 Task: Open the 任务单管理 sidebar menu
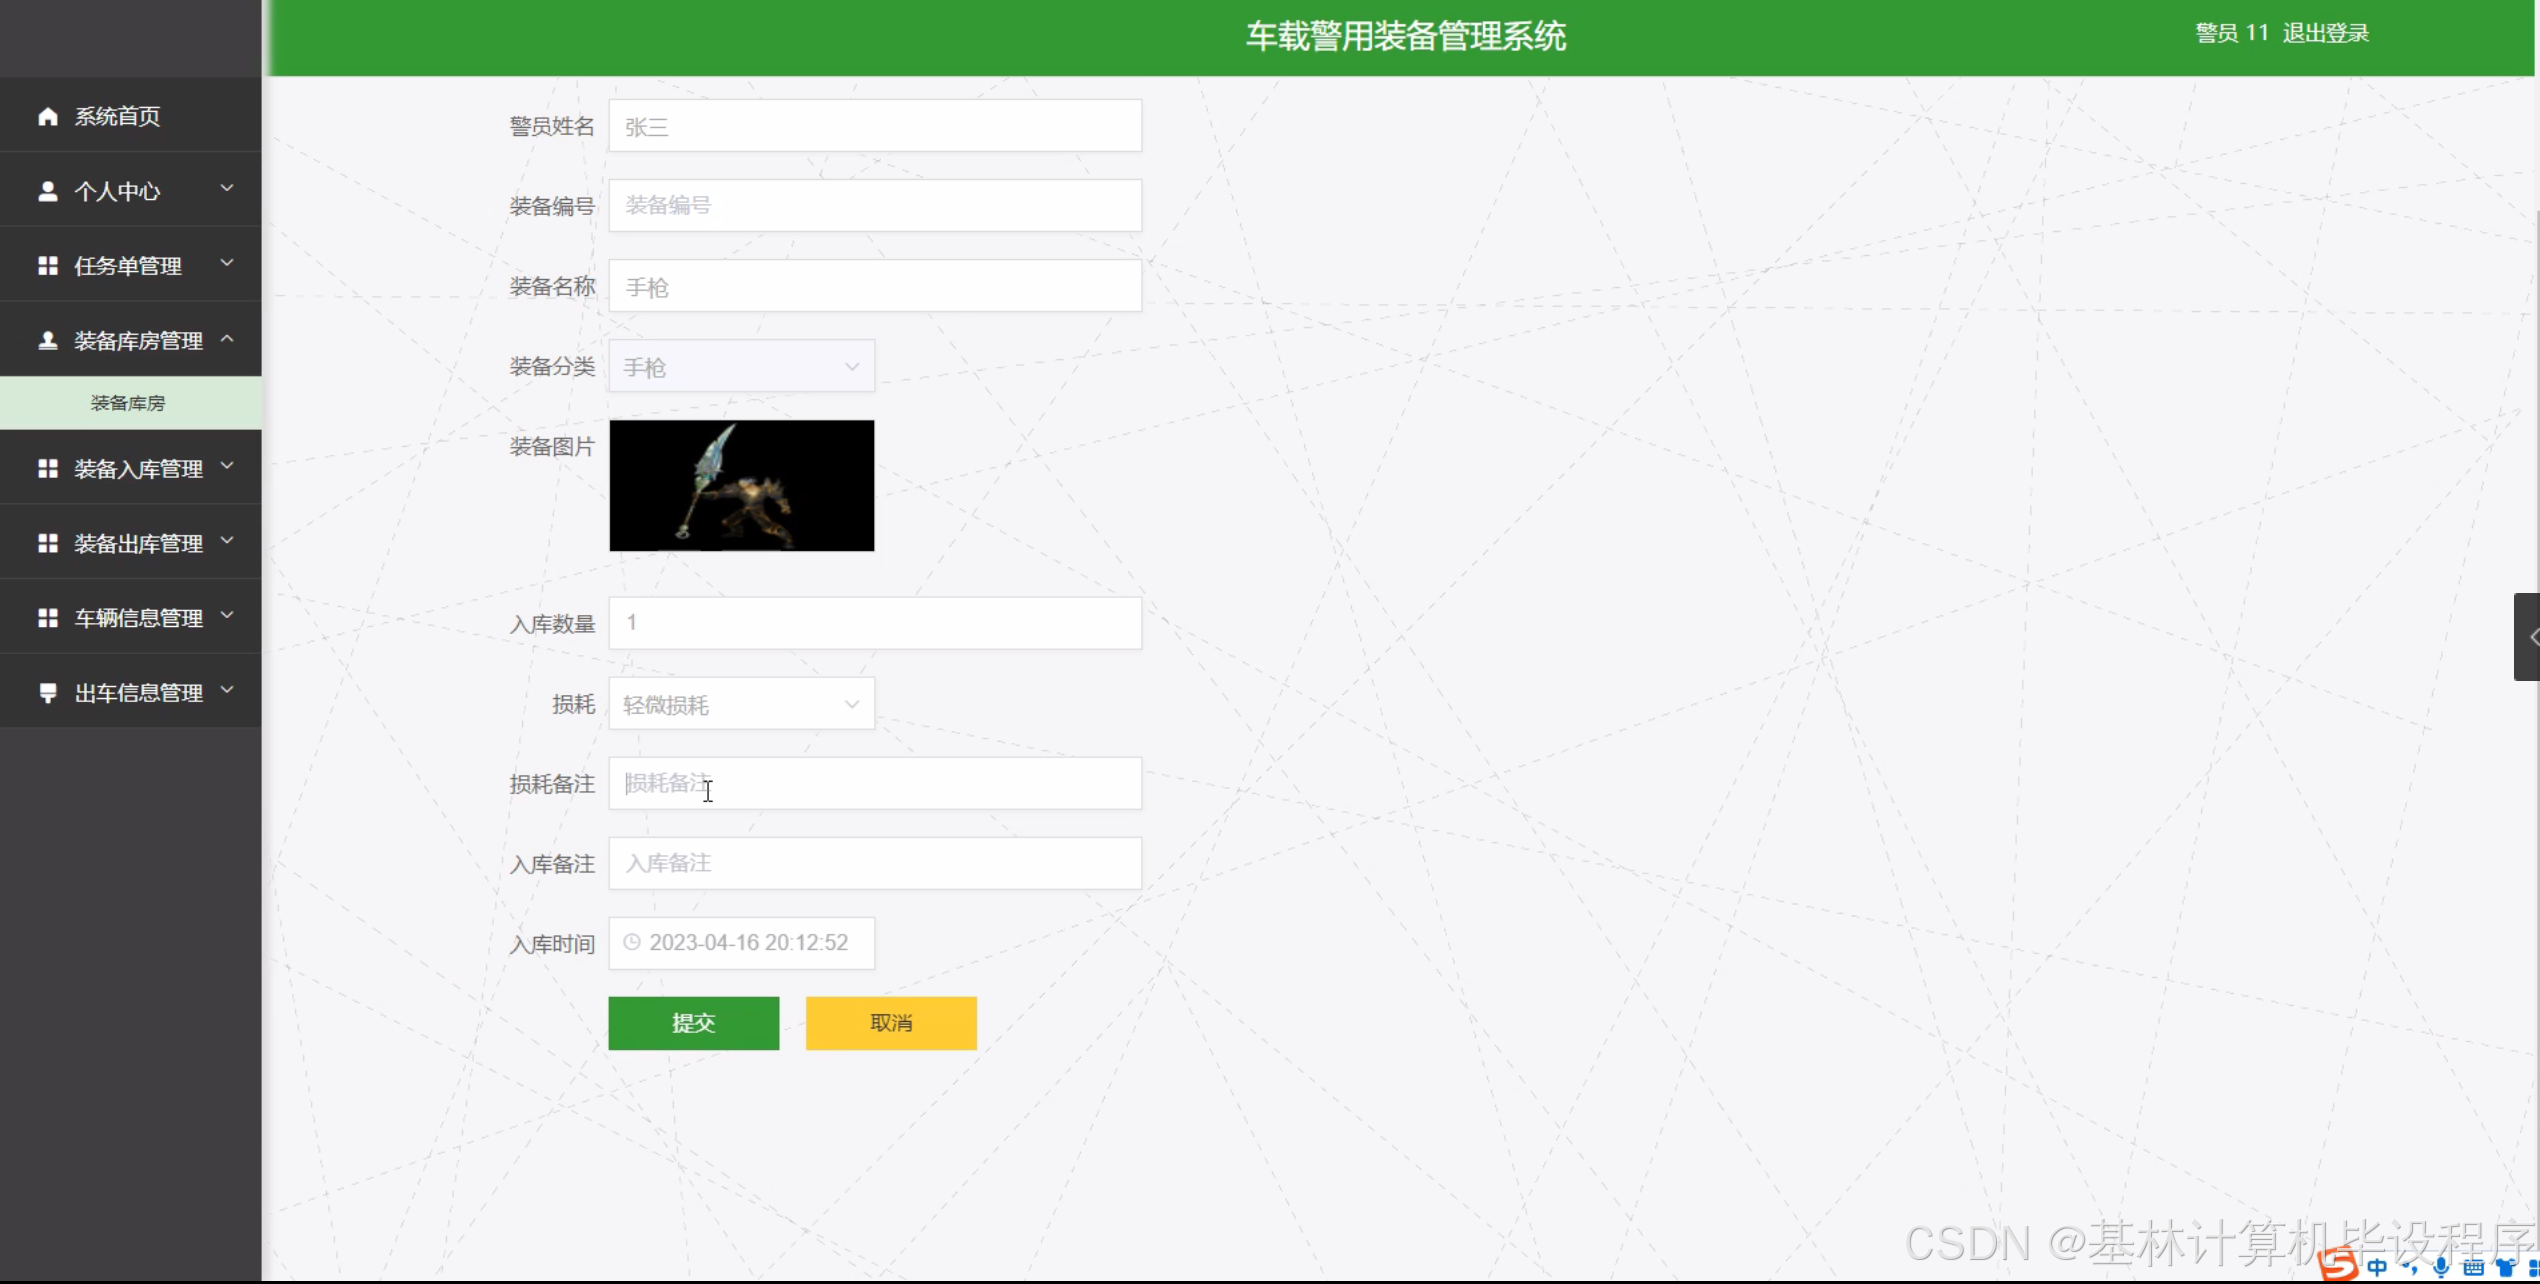(130, 265)
